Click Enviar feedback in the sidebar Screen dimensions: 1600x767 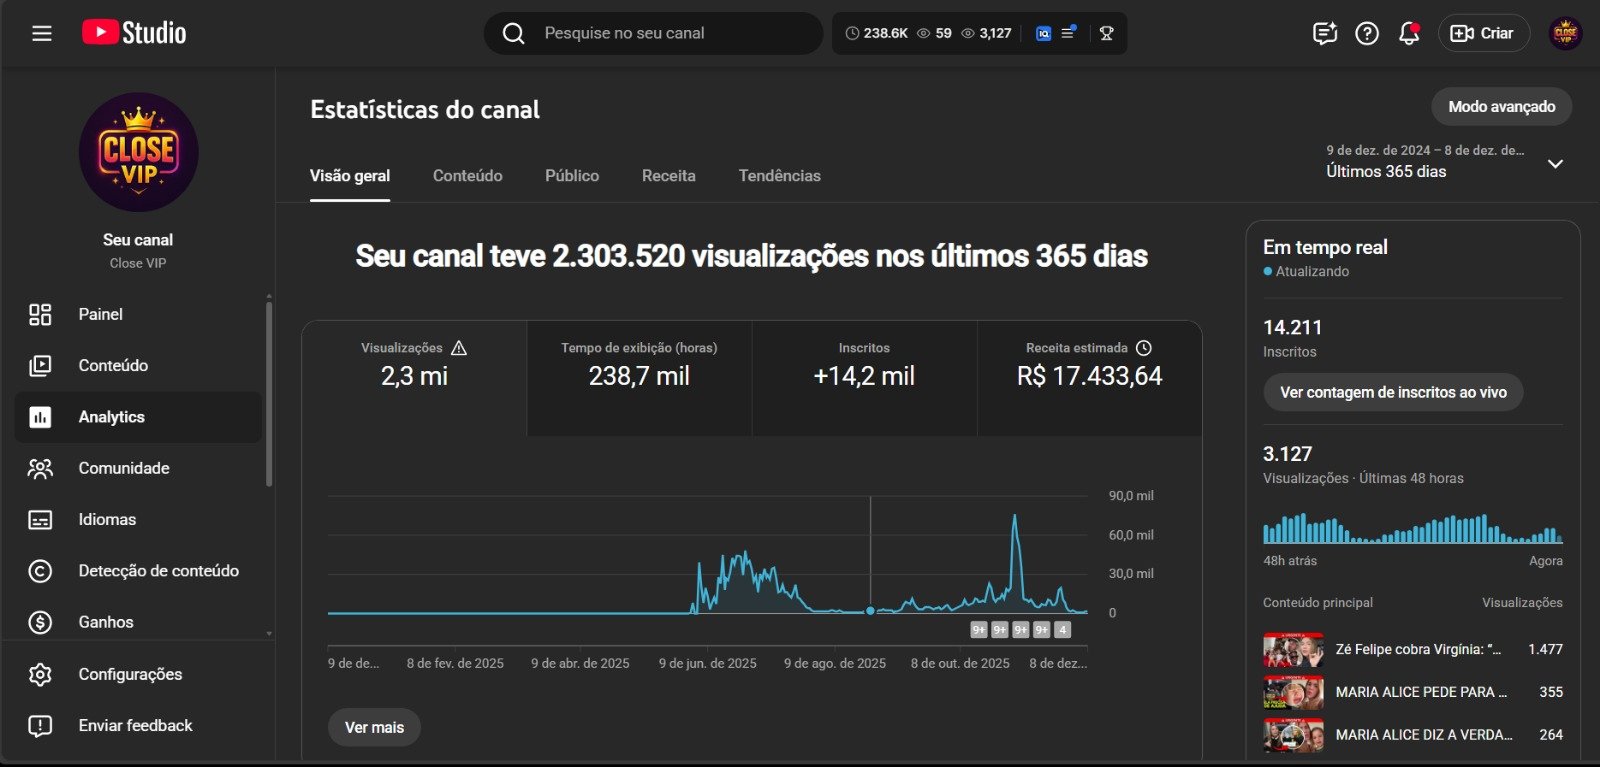tap(138, 725)
